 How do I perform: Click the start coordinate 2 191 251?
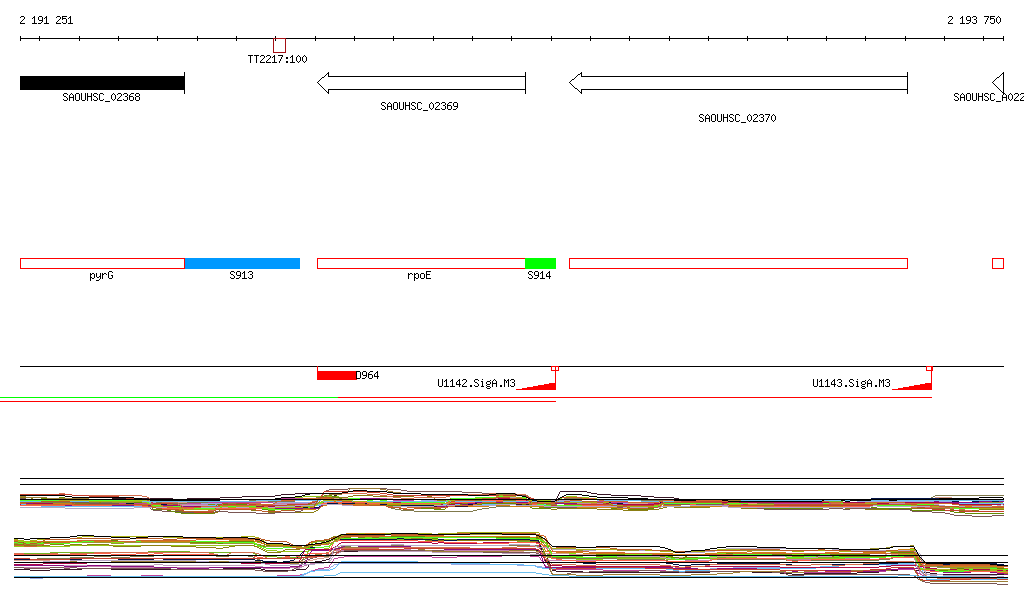pos(46,20)
